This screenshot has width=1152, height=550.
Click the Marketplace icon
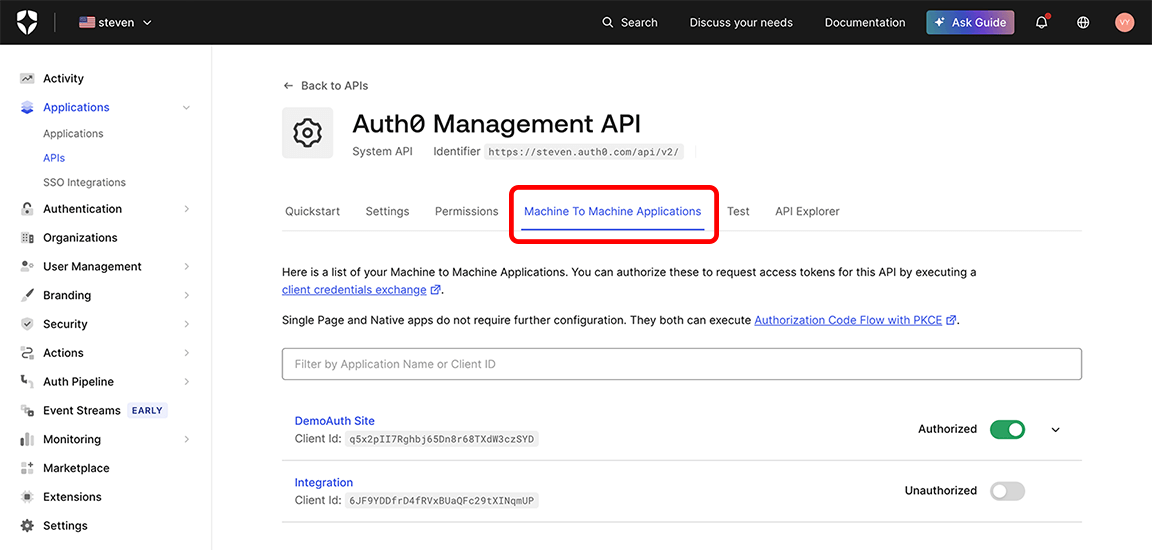[x=27, y=468]
